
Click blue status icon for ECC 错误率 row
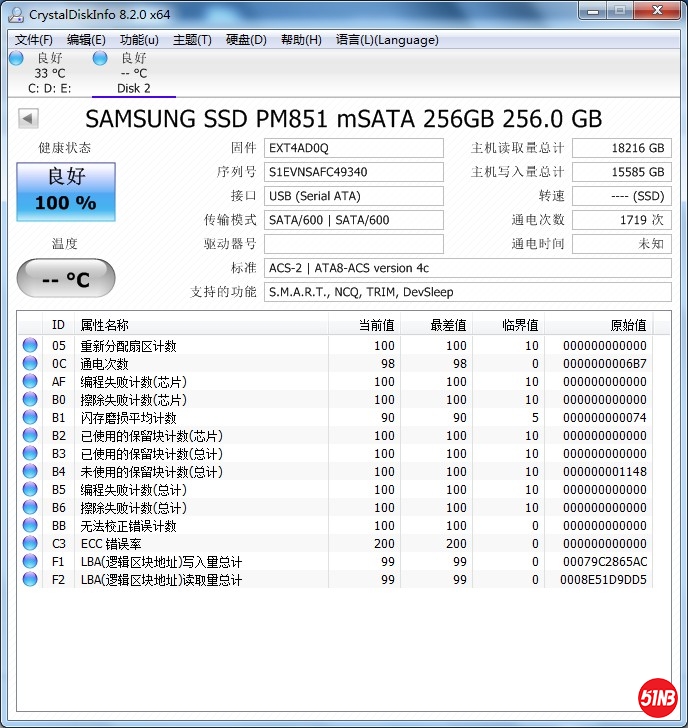30,544
